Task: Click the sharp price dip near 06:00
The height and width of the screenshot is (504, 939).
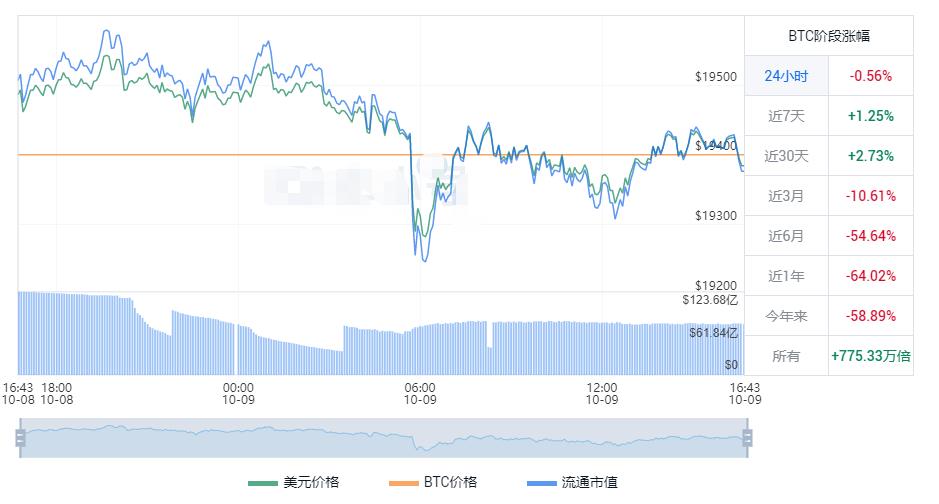Action: click(x=417, y=250)
